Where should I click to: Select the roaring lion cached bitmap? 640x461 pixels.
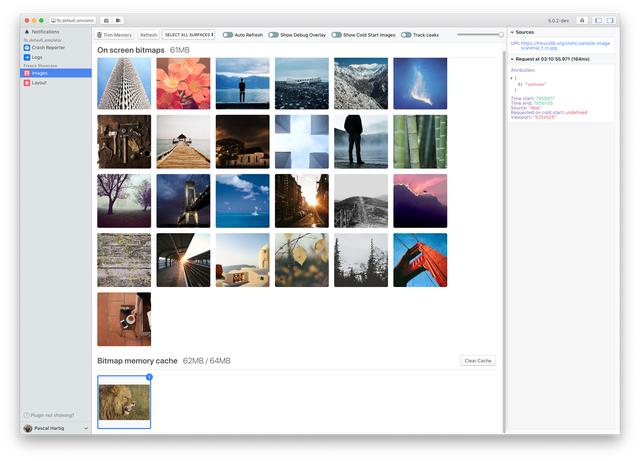pos(124,402)
